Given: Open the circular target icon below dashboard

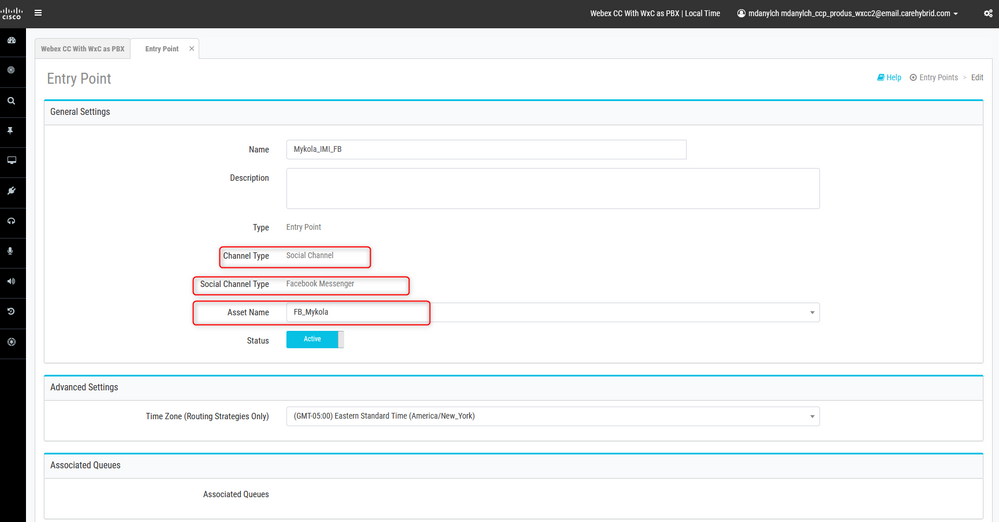Looking at the screenshot, I should click(11, 70).
